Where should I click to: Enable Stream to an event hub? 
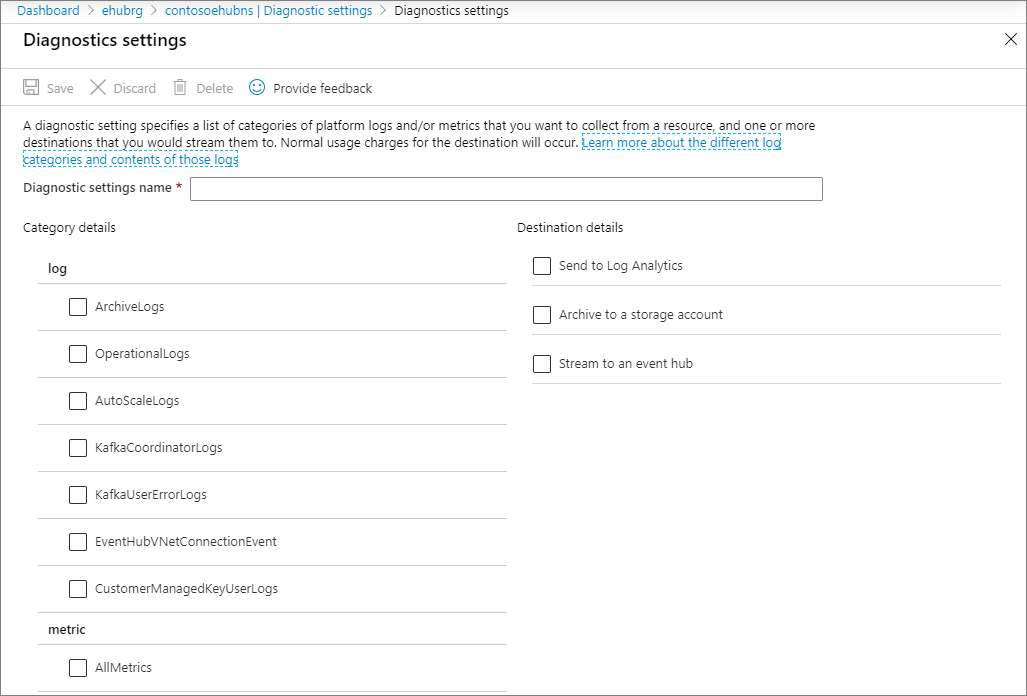pyautogui.click(x=542, y=364)
